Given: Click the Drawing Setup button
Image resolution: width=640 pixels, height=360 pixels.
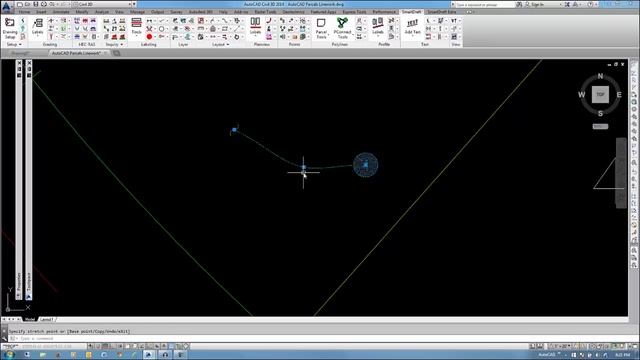Looking at the screenshot, I should pos(10,28).
